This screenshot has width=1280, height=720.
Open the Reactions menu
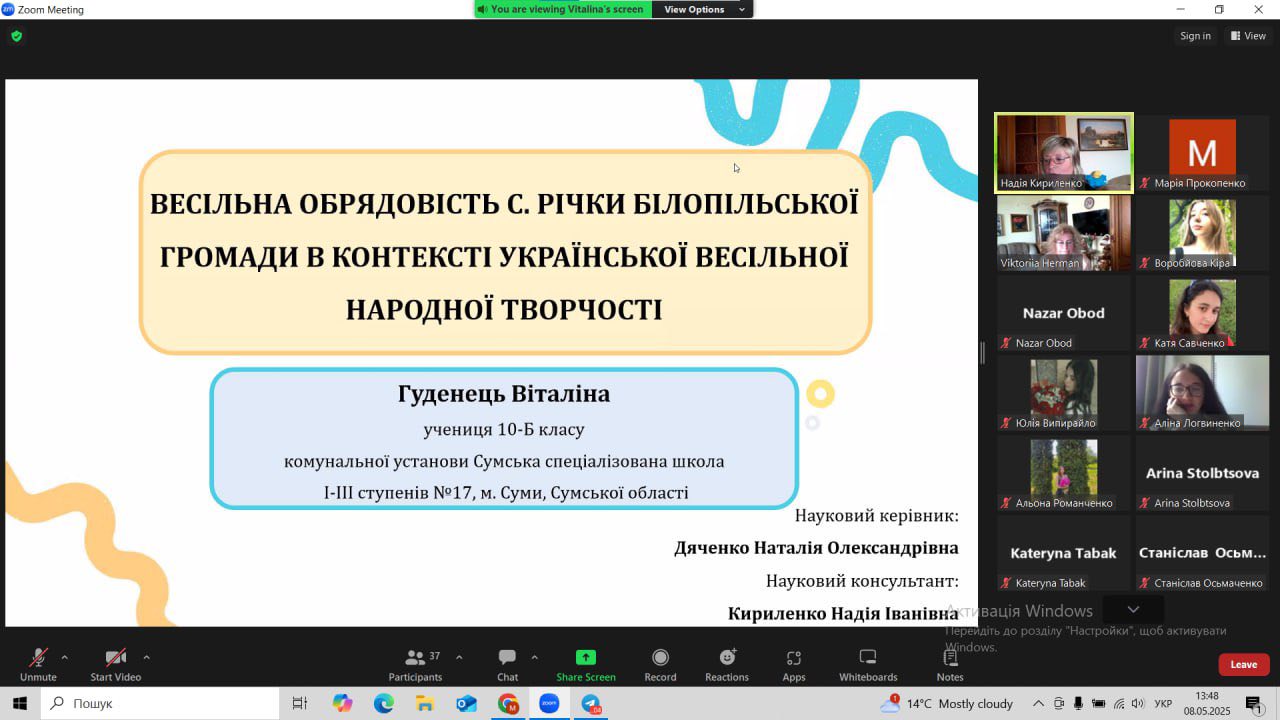[727, 664]
